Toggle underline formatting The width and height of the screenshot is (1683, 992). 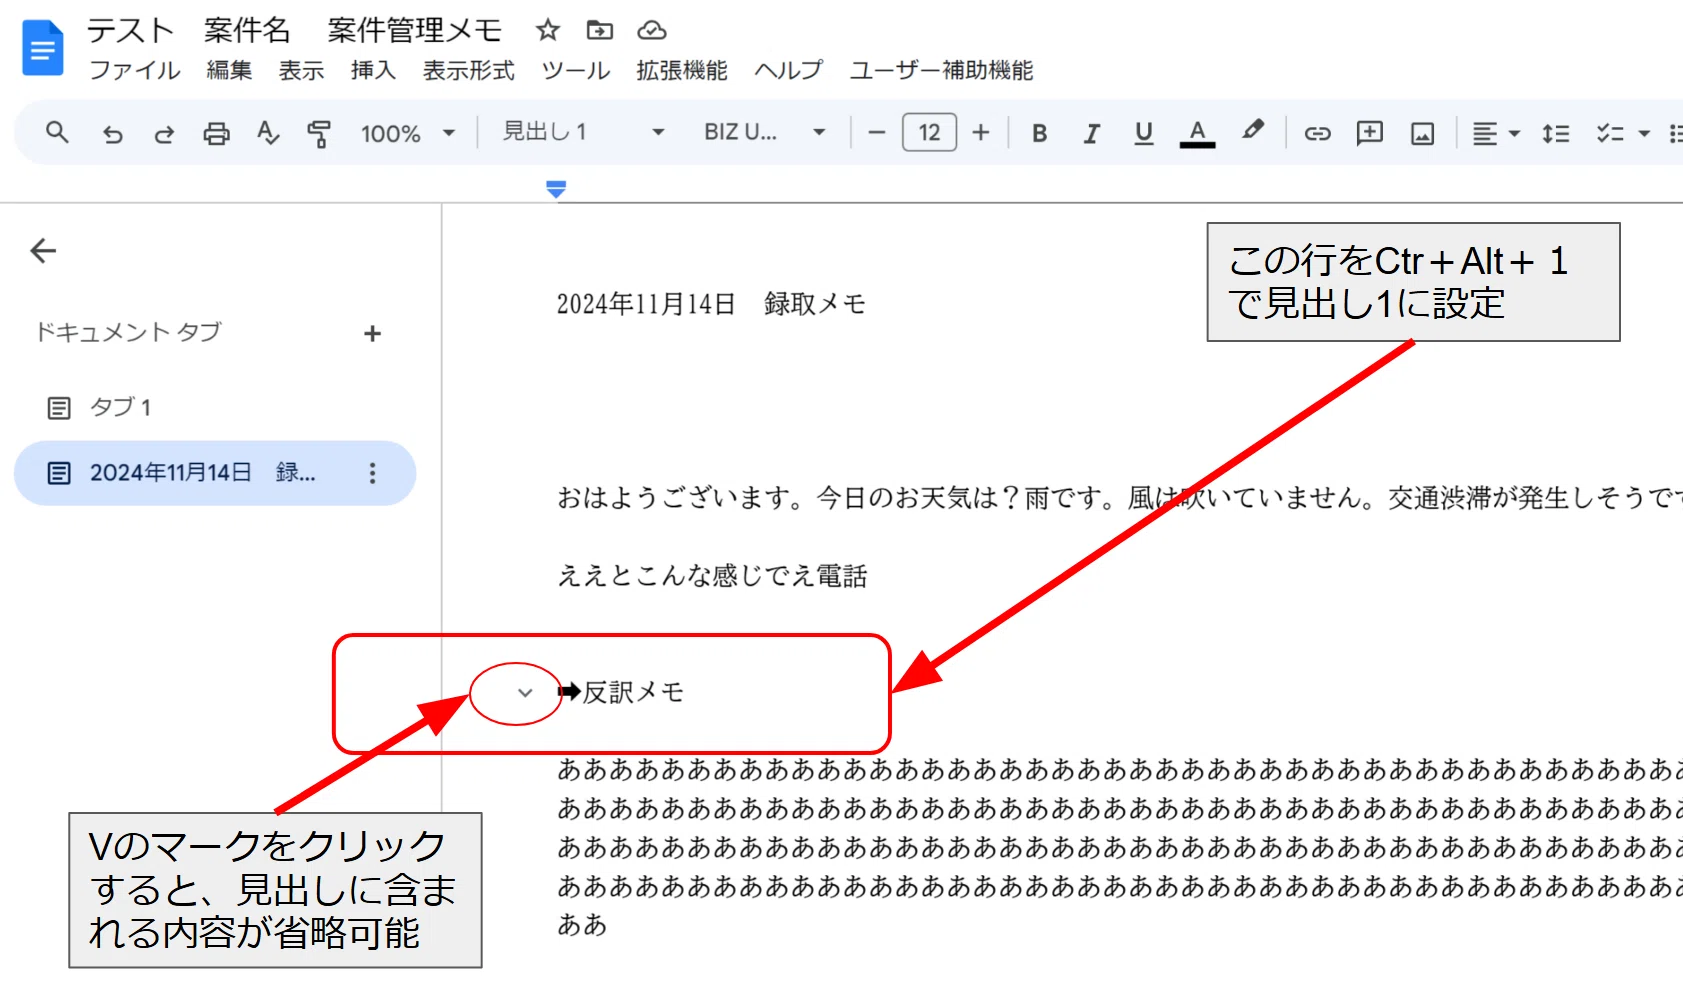1144,133
